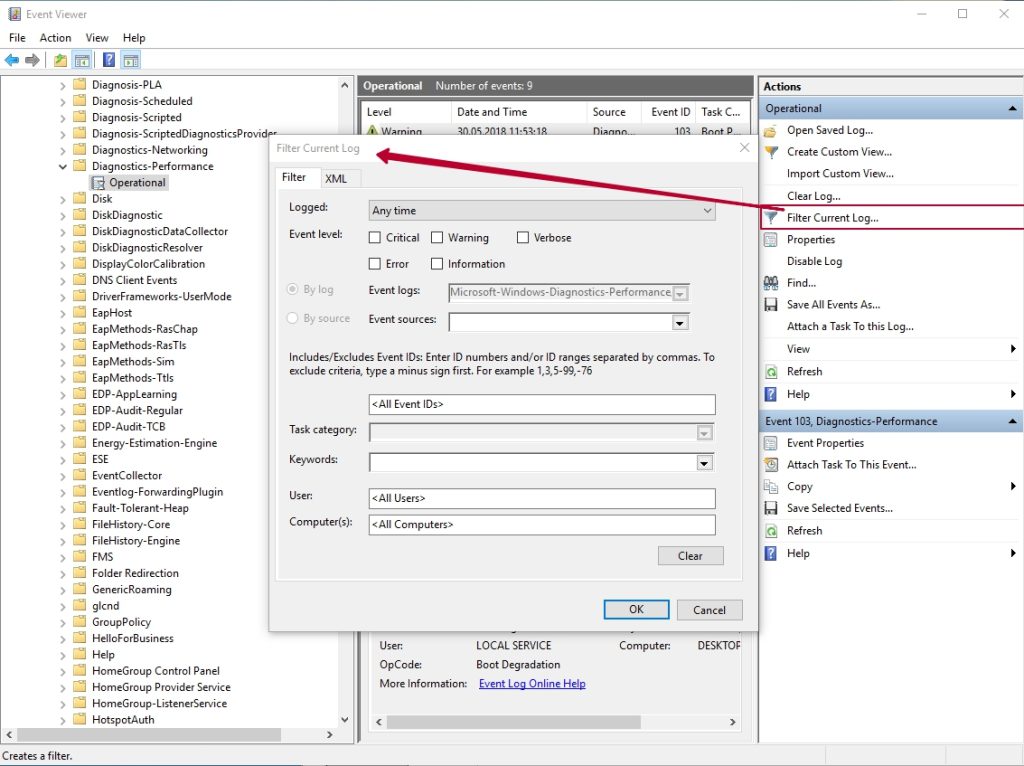This screenshot has width=1024, height=766.
Task: Click the Event Viewer title bar app icon
Action: point(14,14)
